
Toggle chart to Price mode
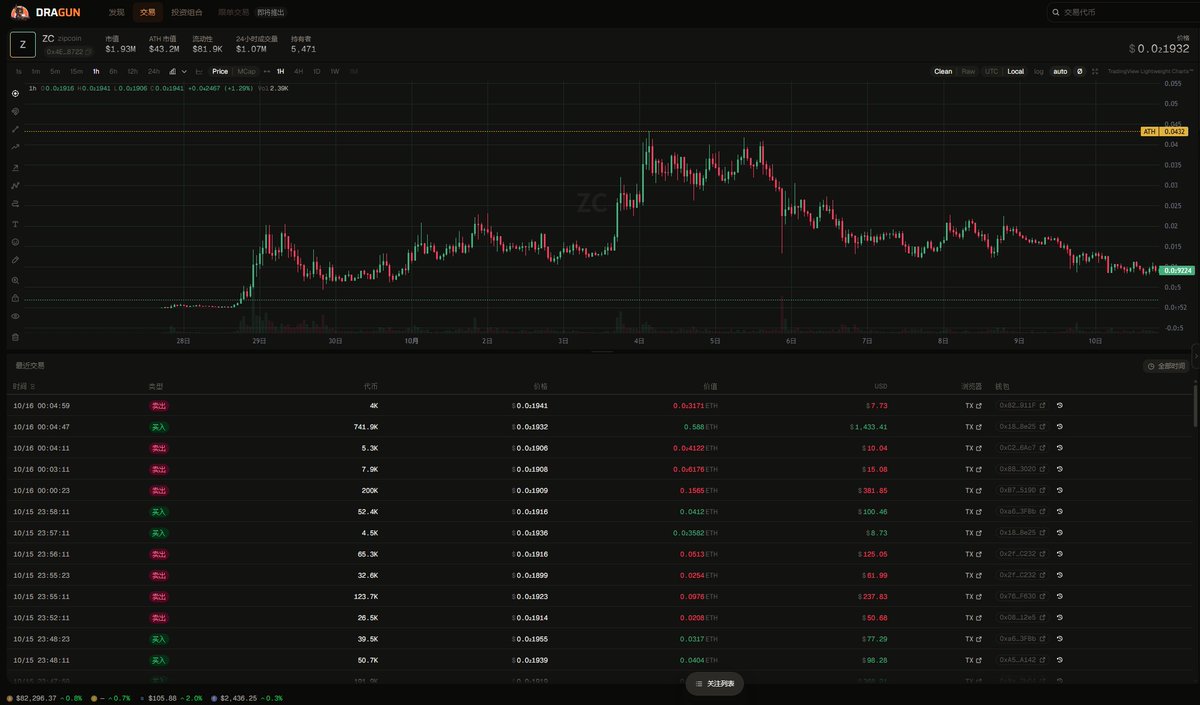click(x=220, y=72)
